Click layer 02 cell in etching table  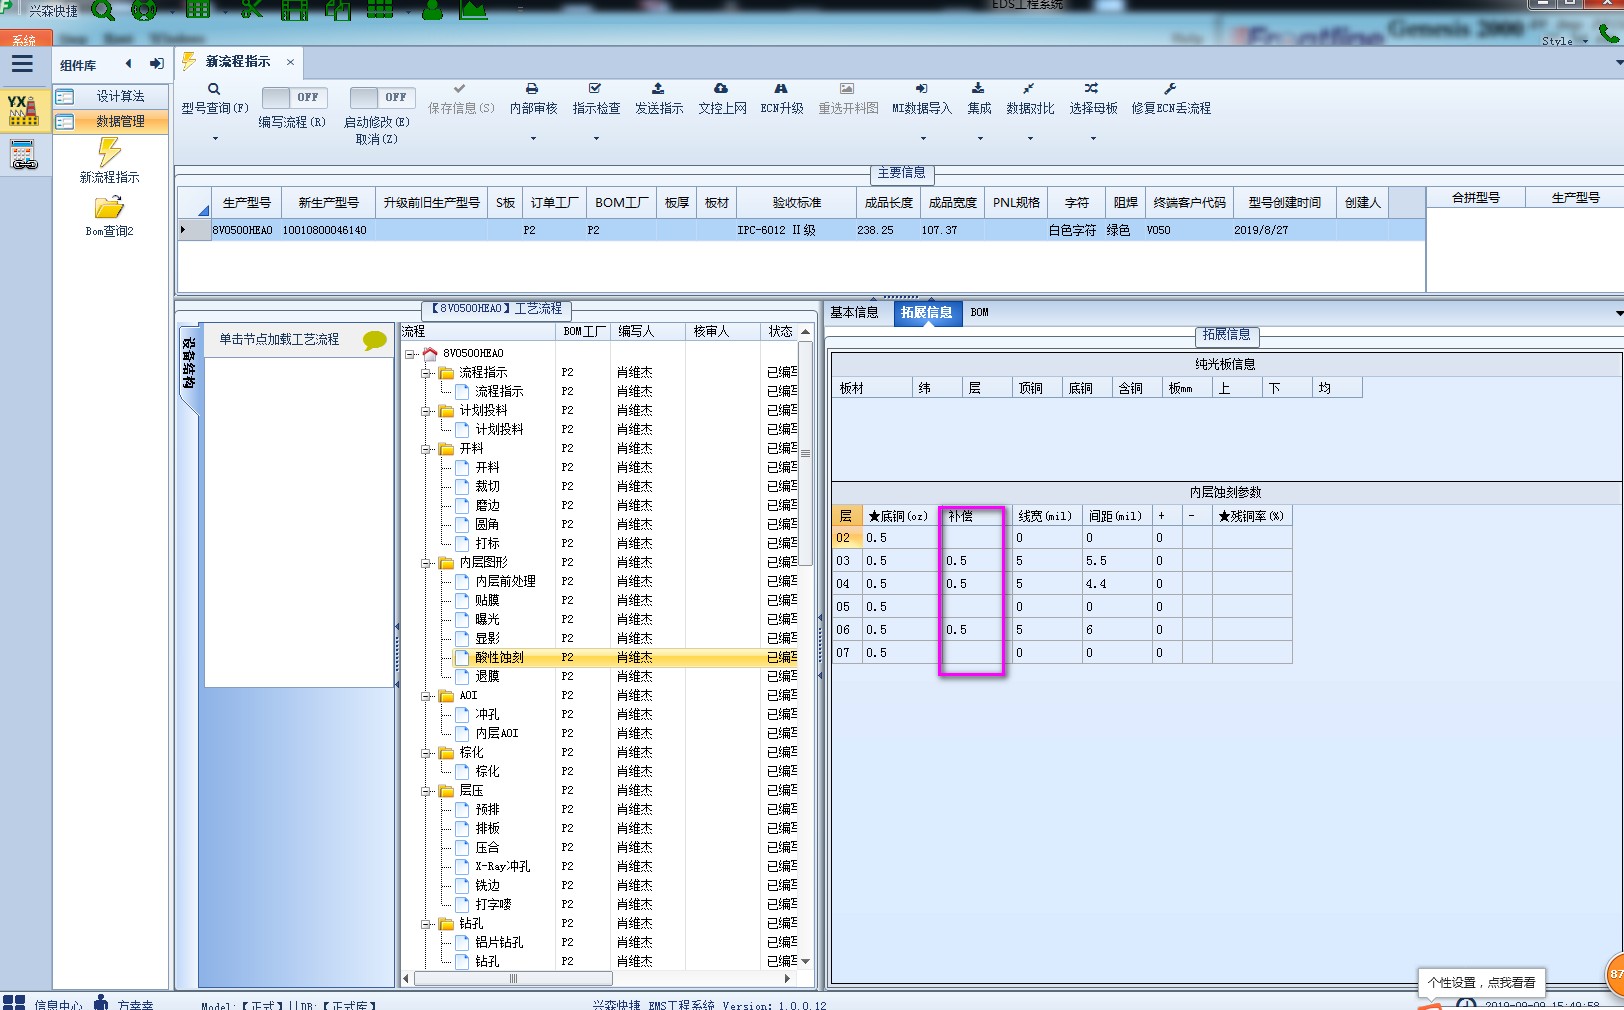pyautogui.click(x=846, y=538)
